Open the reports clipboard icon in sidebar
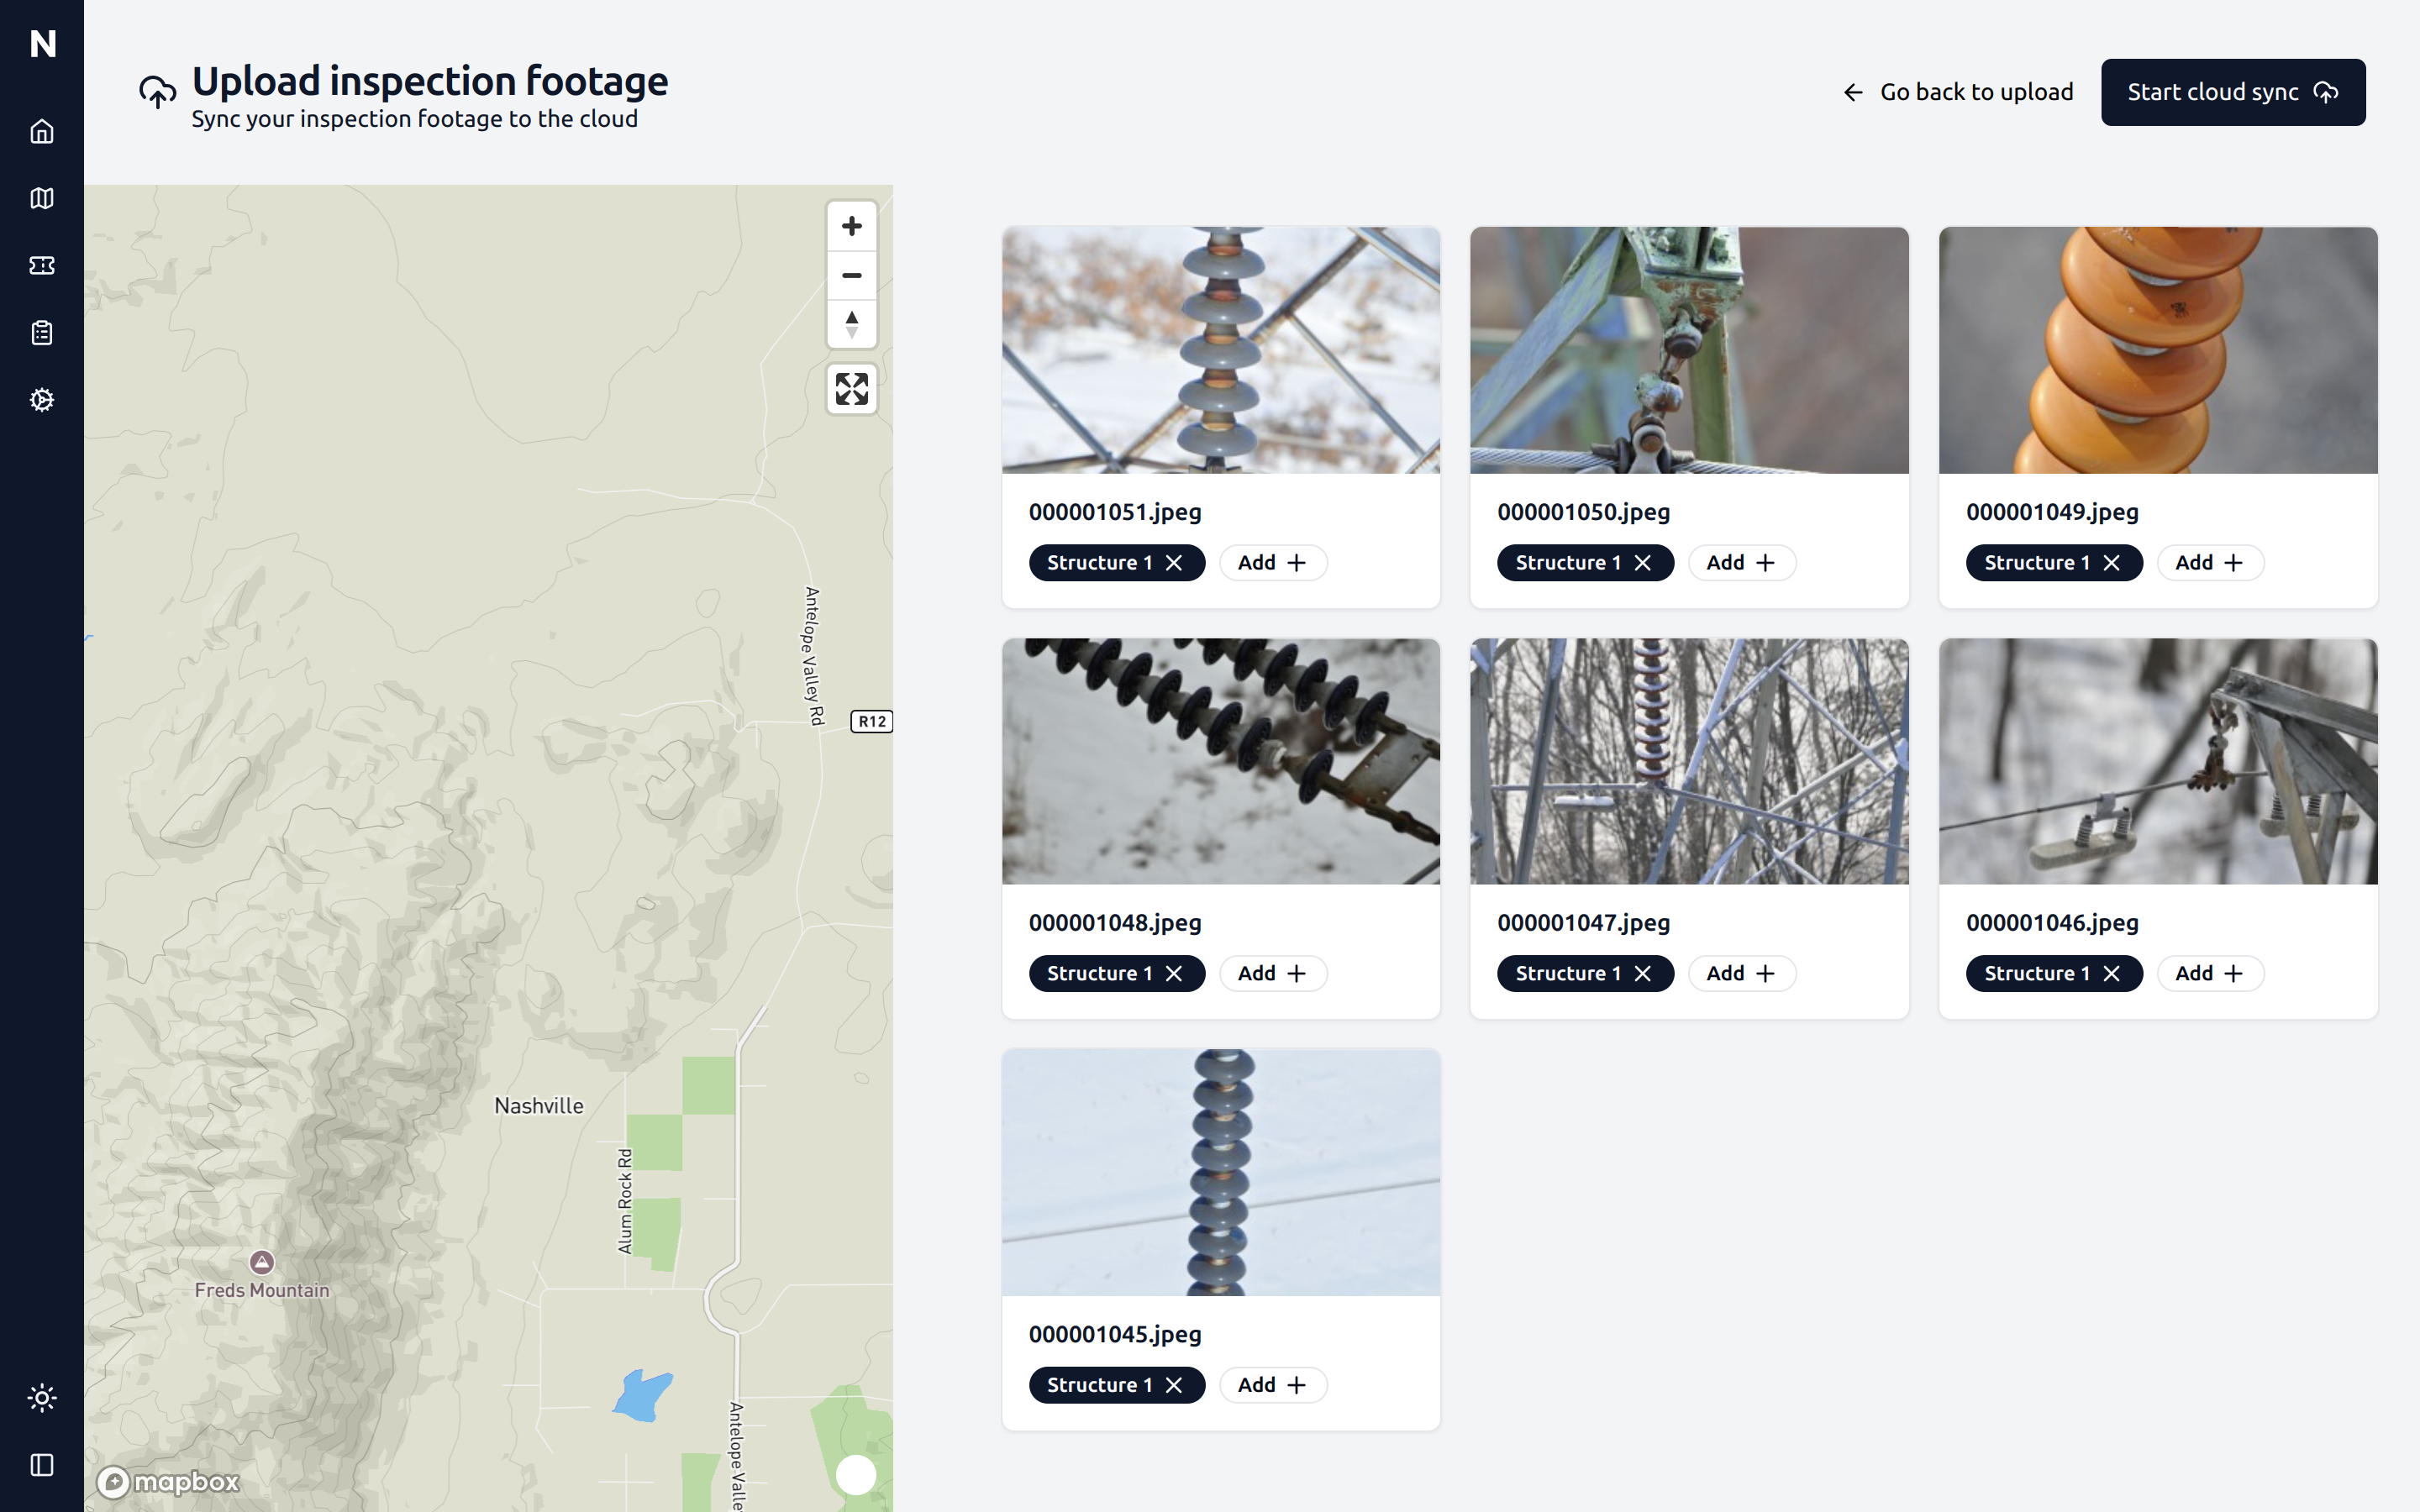 (42, 332)
